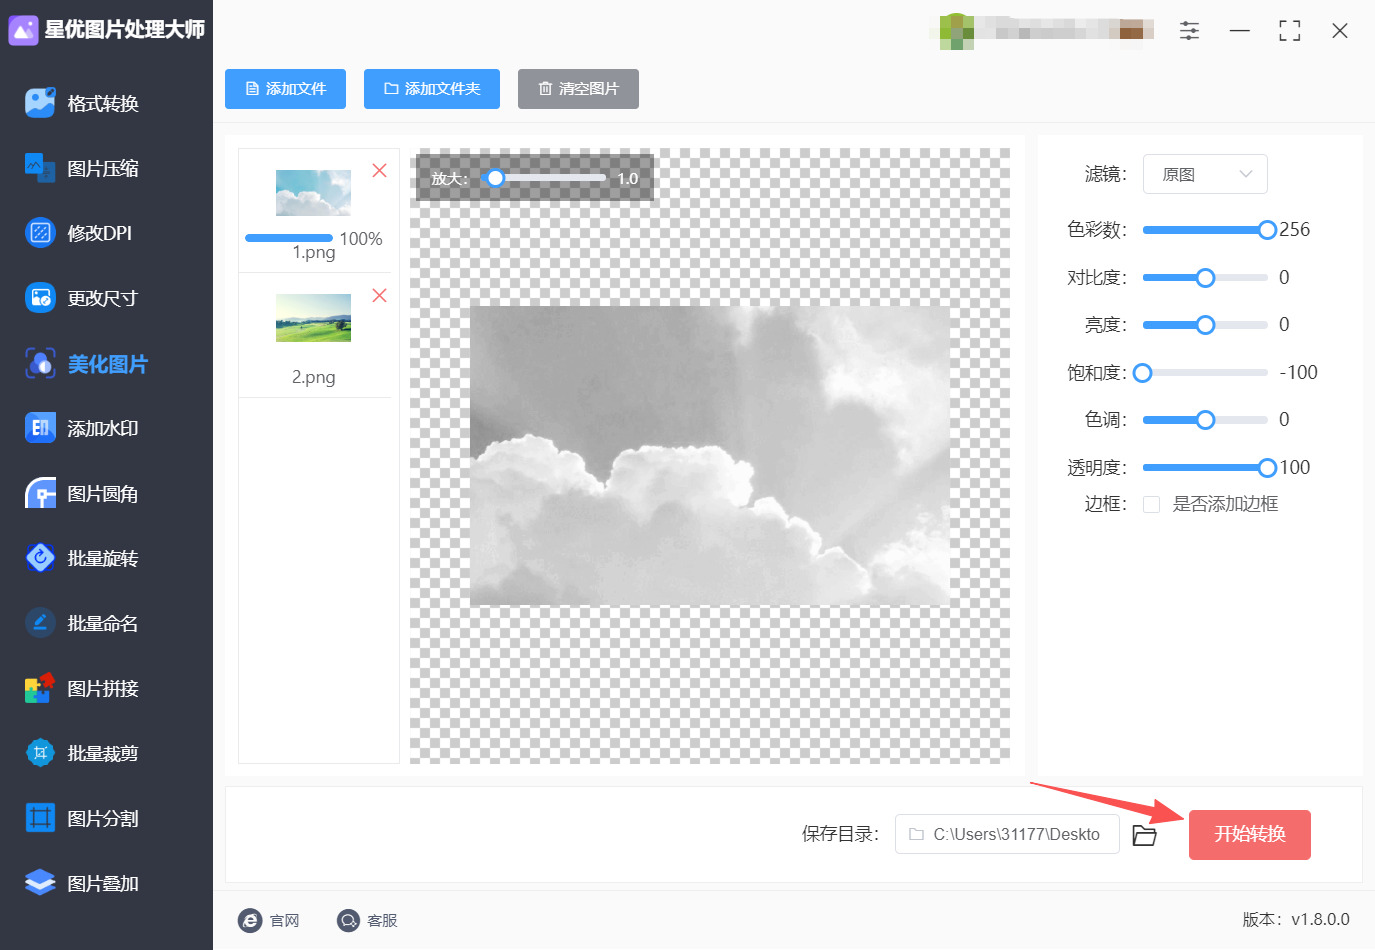The width and height of the screenshot is (1375, 950).
Task: Open 批量命名 in the sidebar
Action: (103, 623)
